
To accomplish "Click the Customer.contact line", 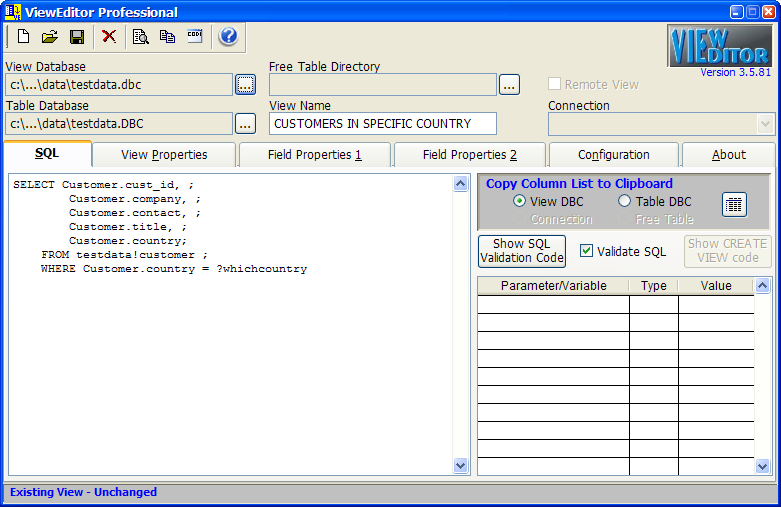I will coord(134,213).
